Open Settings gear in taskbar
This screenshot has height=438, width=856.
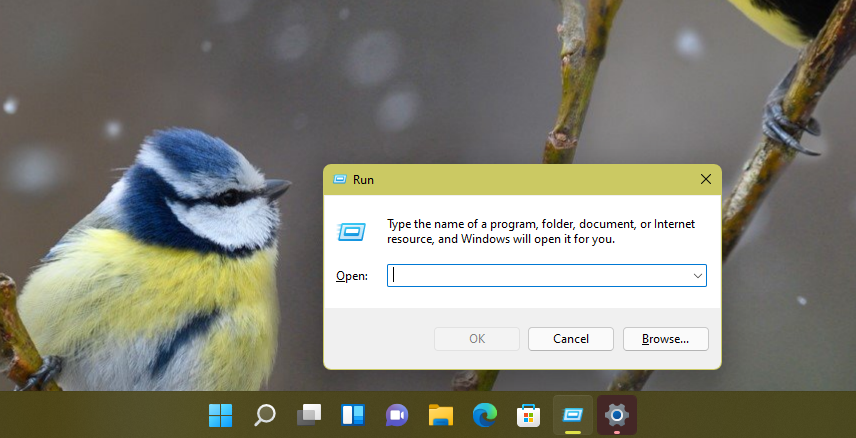pyautogui.click(x=617, y=416)
